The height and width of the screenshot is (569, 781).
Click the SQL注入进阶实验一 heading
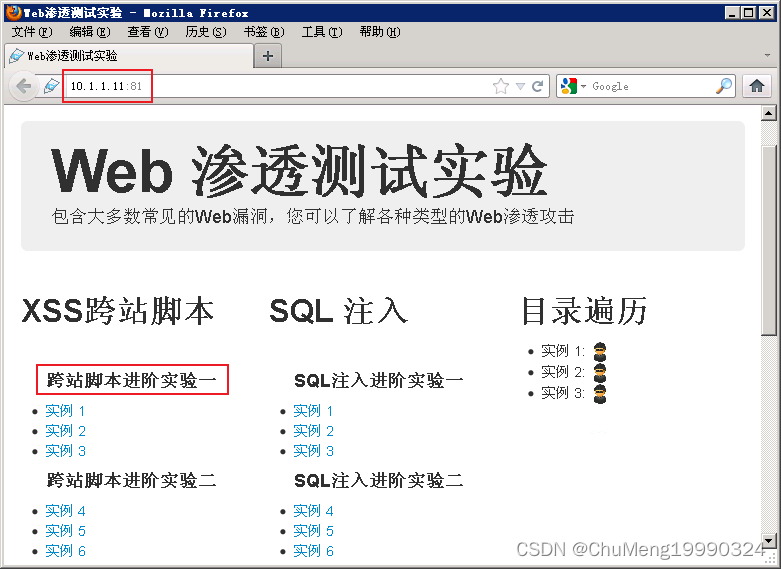click(379, 381)
